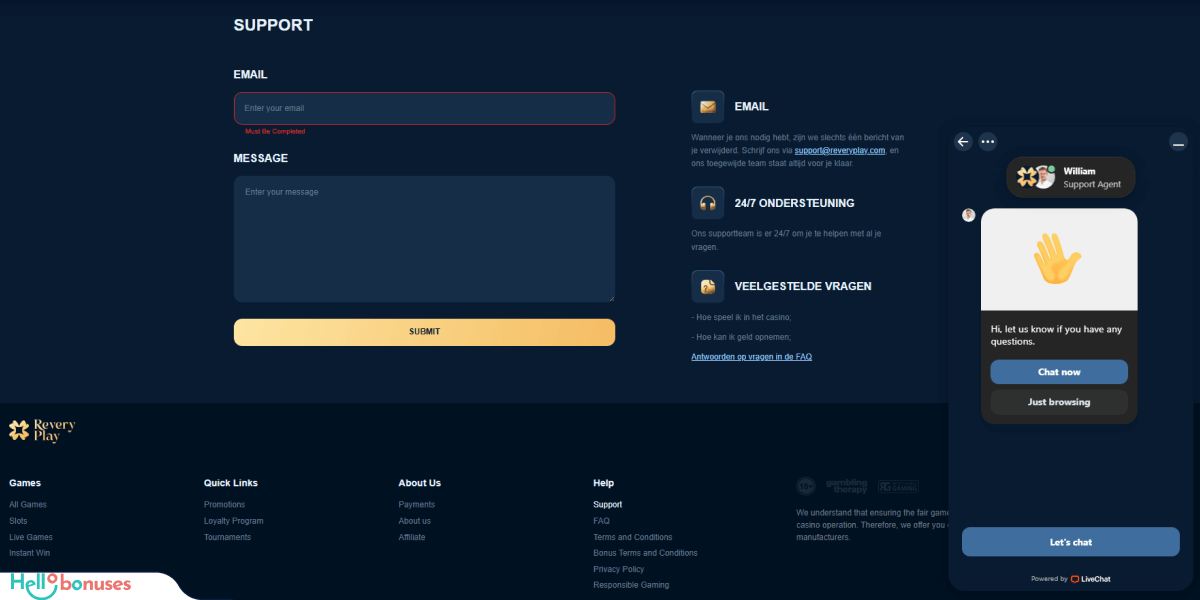This screenshot has width=1200, height=600.
Task: Focus the Enter your email field
Action: [424, 108]
